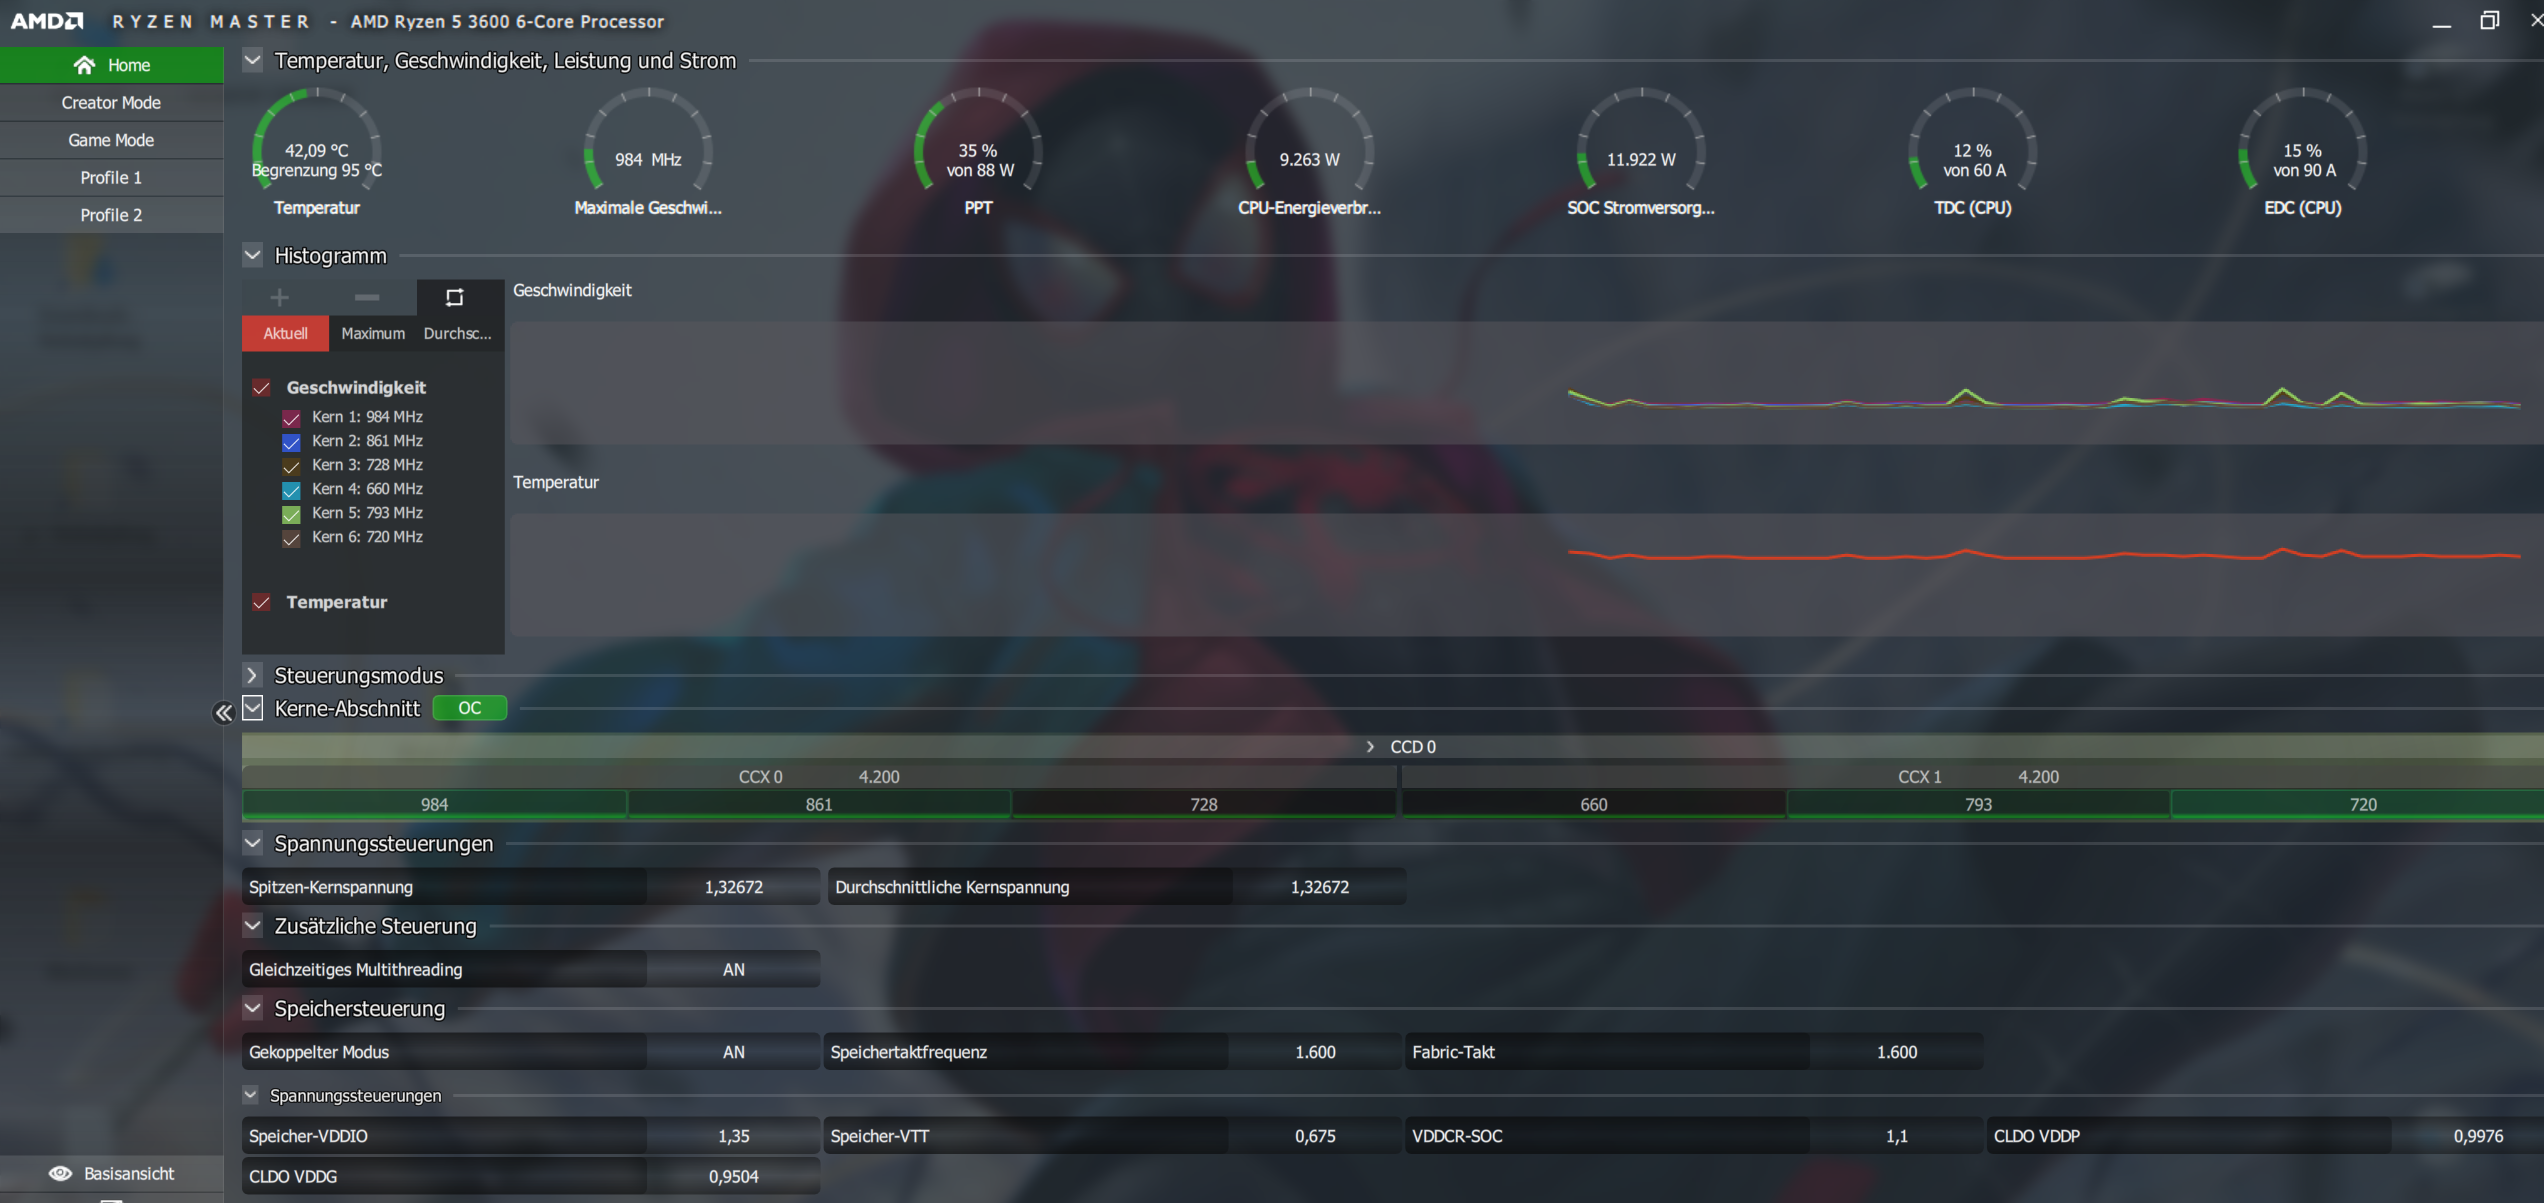
Task: Collapse the Histogramm section
Action: 252,255
